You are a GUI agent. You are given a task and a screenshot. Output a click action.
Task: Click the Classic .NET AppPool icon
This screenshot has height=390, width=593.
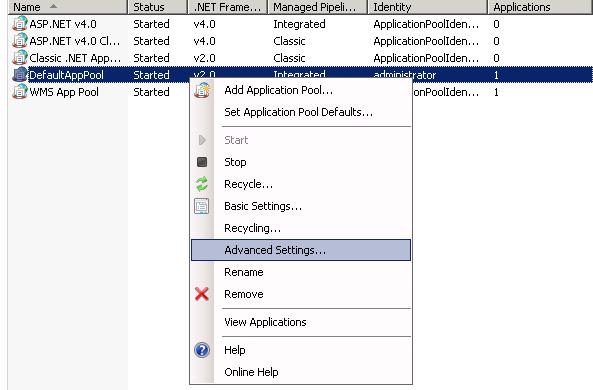(20, 57)
